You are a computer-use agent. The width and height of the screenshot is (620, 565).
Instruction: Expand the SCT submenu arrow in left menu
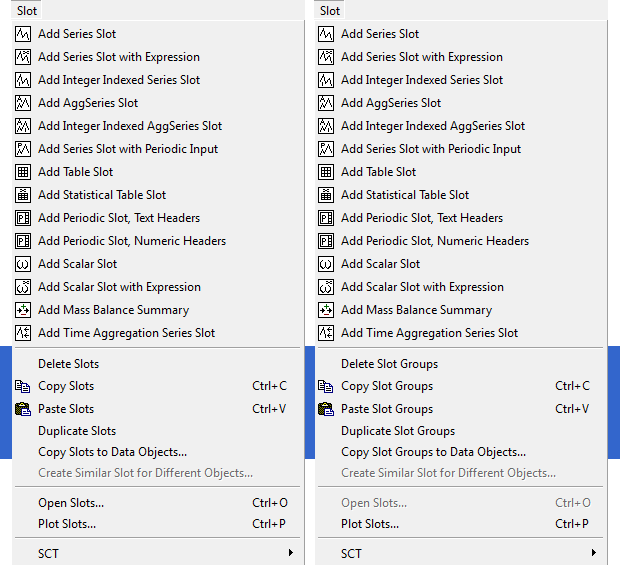coord(291,553)
